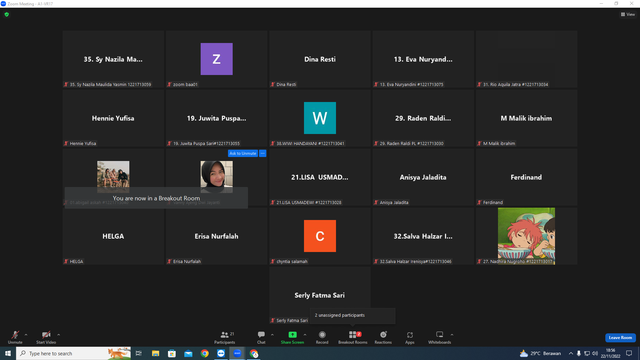This screenshot has width=640, height=360.
Task: Open Zoom Apps
Action: pyautogui.click(x=410, y=337)
